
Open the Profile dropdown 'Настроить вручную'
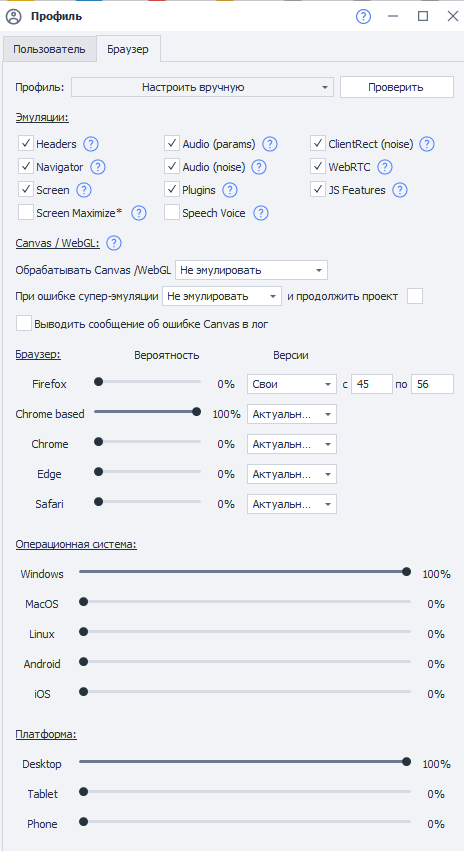(202, 87)
